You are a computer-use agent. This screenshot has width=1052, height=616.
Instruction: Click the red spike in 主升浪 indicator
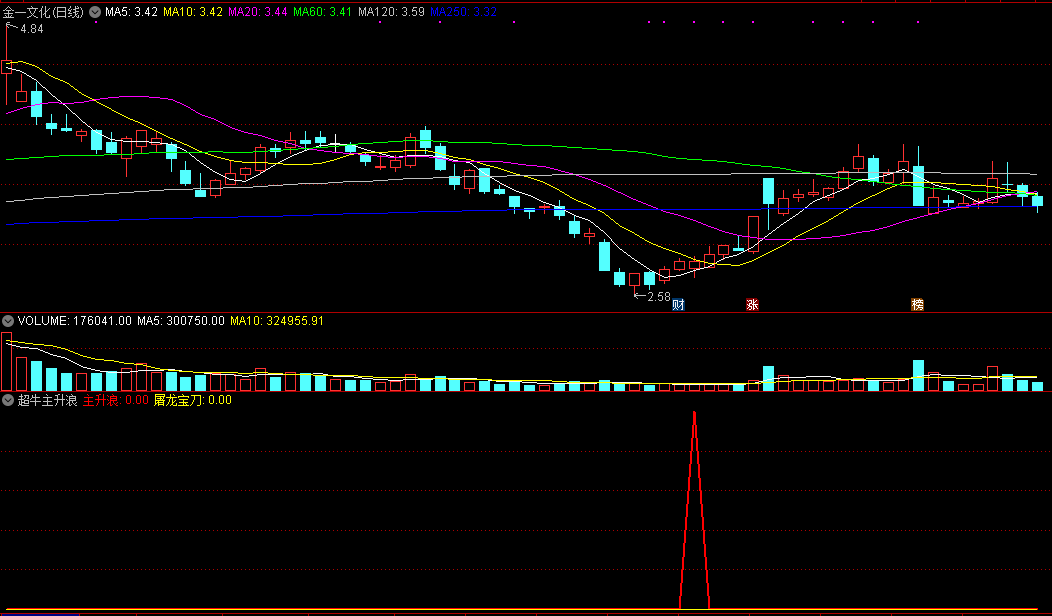point(694,510)
